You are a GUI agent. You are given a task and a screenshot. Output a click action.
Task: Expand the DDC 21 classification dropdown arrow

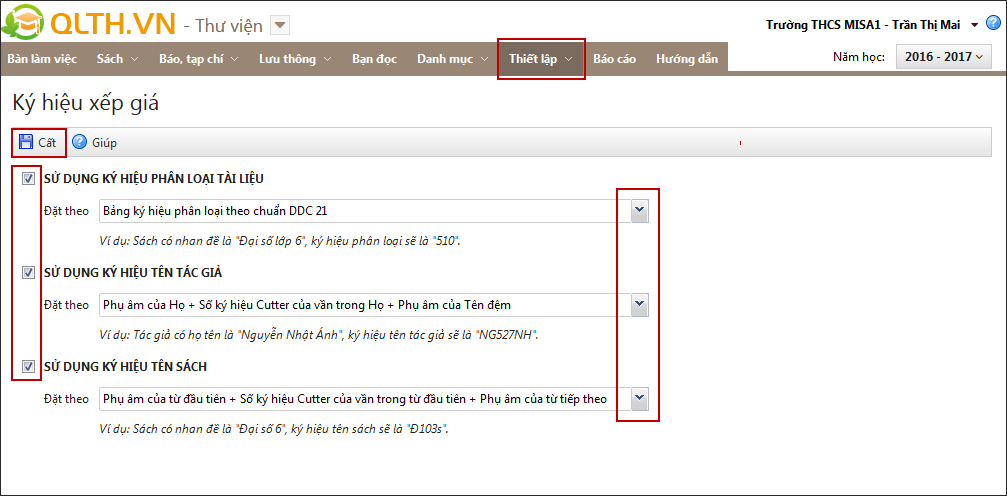click(x=639, y=211)
